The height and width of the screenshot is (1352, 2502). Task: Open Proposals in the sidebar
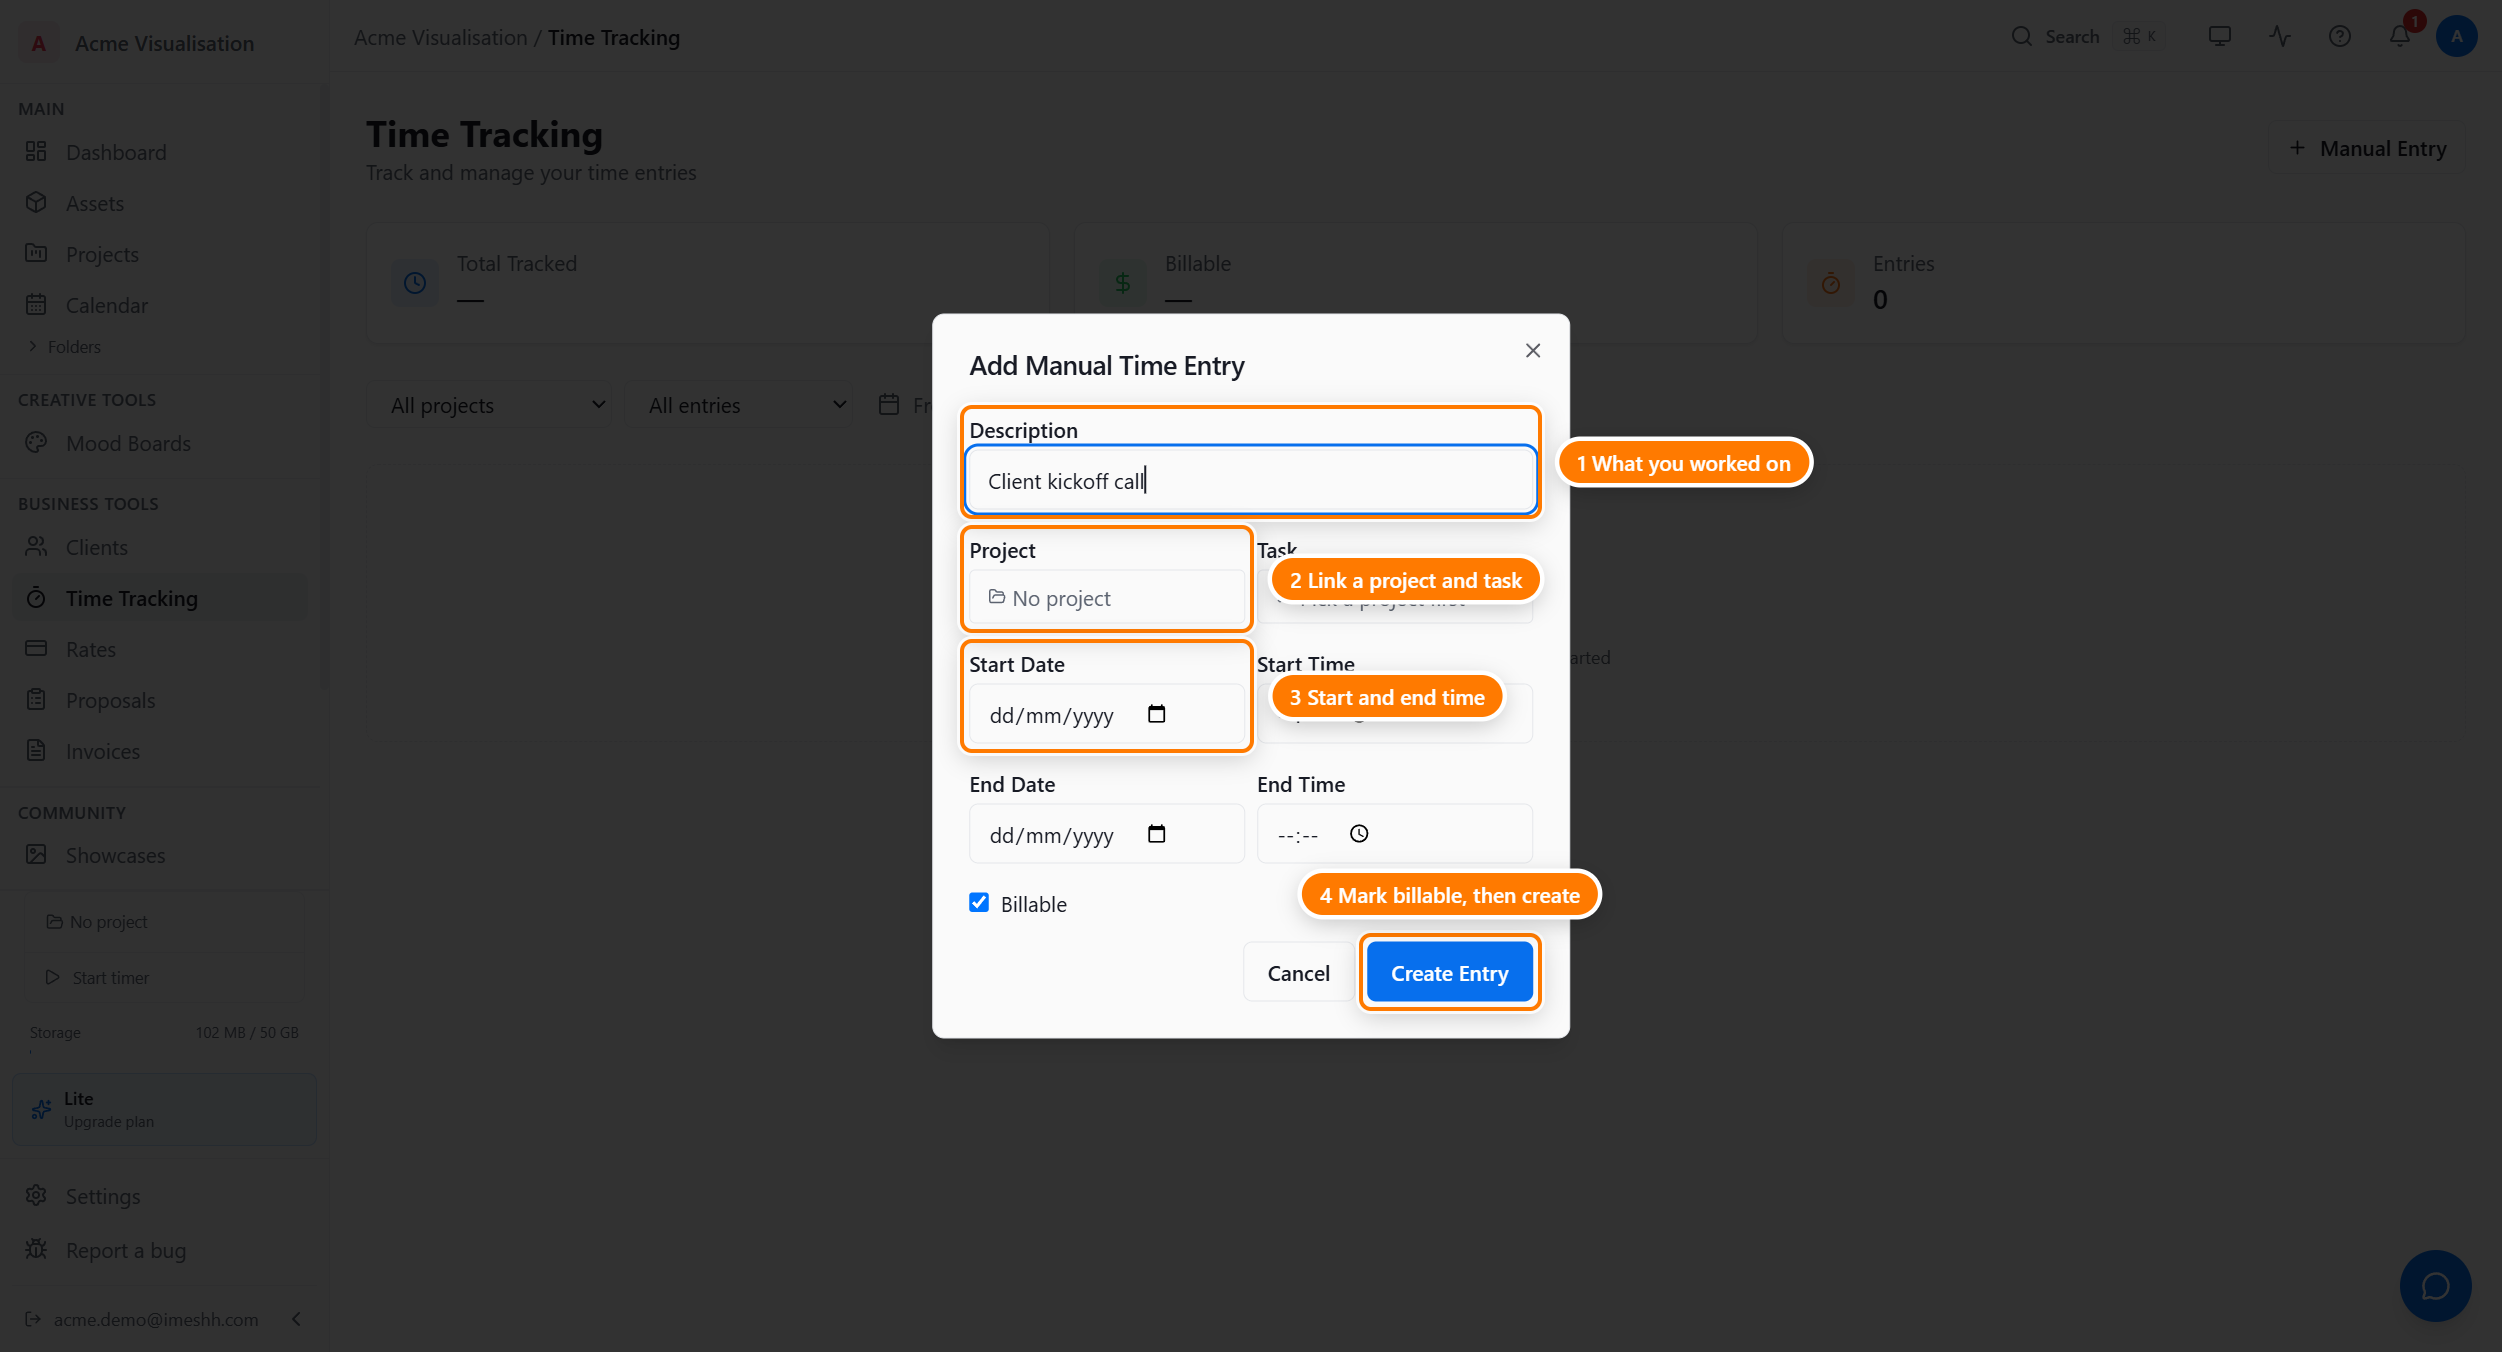(x=163, y=700)
